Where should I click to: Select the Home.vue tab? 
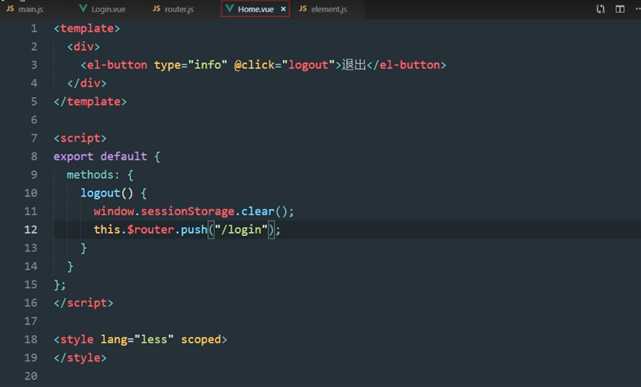[255, 9]
